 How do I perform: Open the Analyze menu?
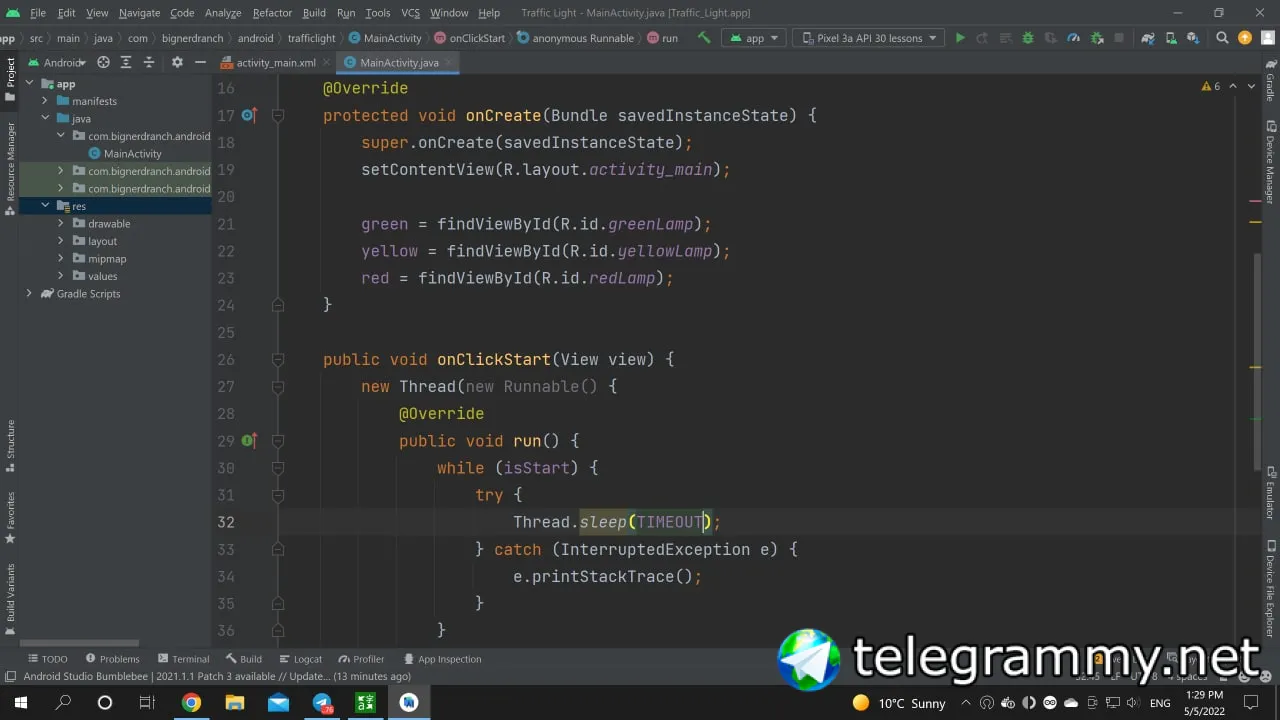(223, 13)
